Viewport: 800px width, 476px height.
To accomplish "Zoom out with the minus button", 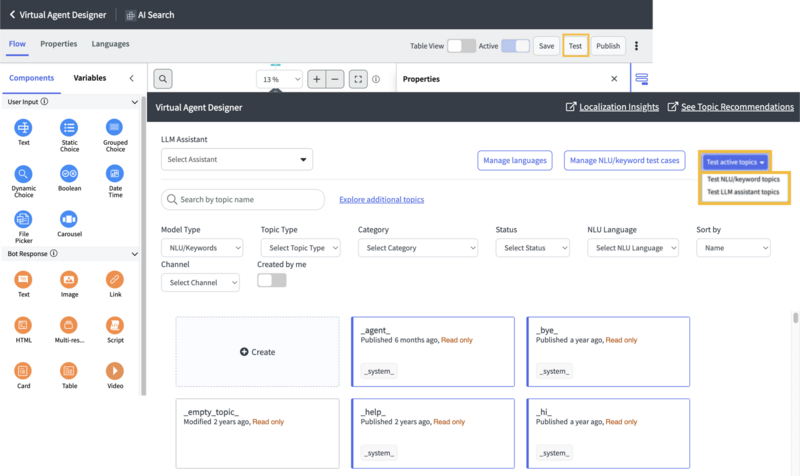I will coord(335,79).
